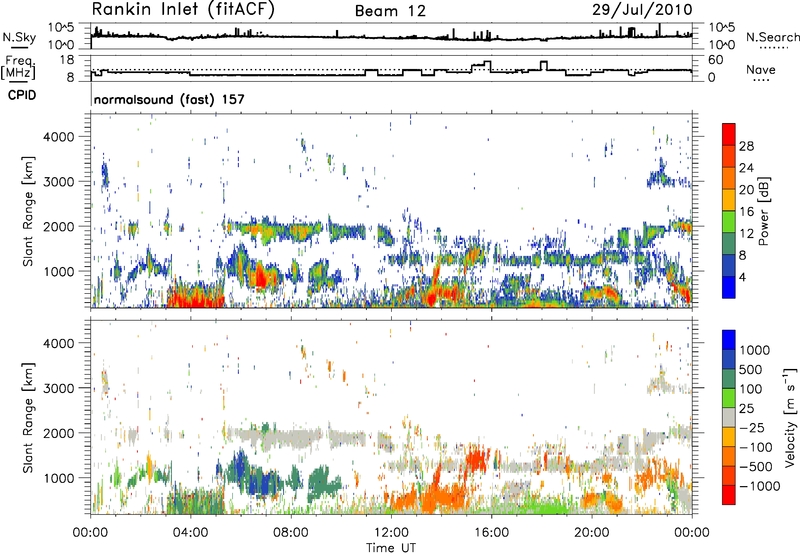Click the strong red echo near 04:00 in power panel
Image resolution: width=800 pixels, height=554 pixels.
pos(194,297)
